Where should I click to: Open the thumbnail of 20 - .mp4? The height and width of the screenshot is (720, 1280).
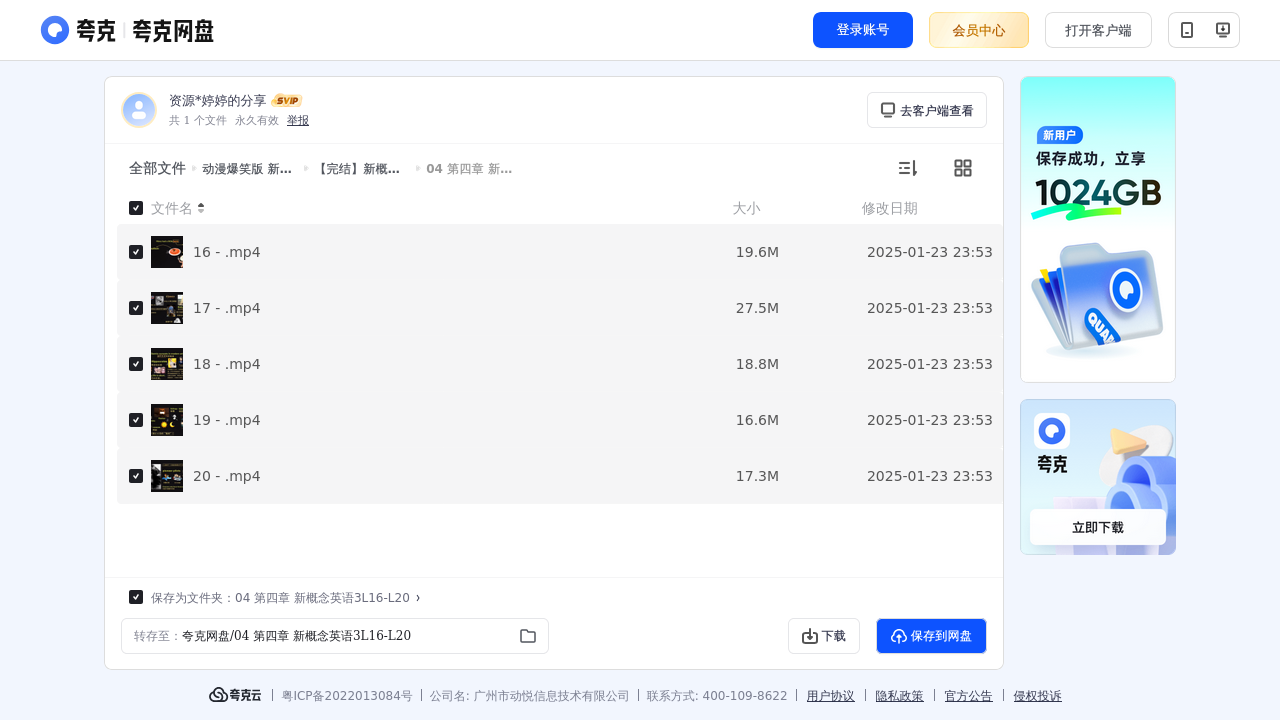point(167,476)
